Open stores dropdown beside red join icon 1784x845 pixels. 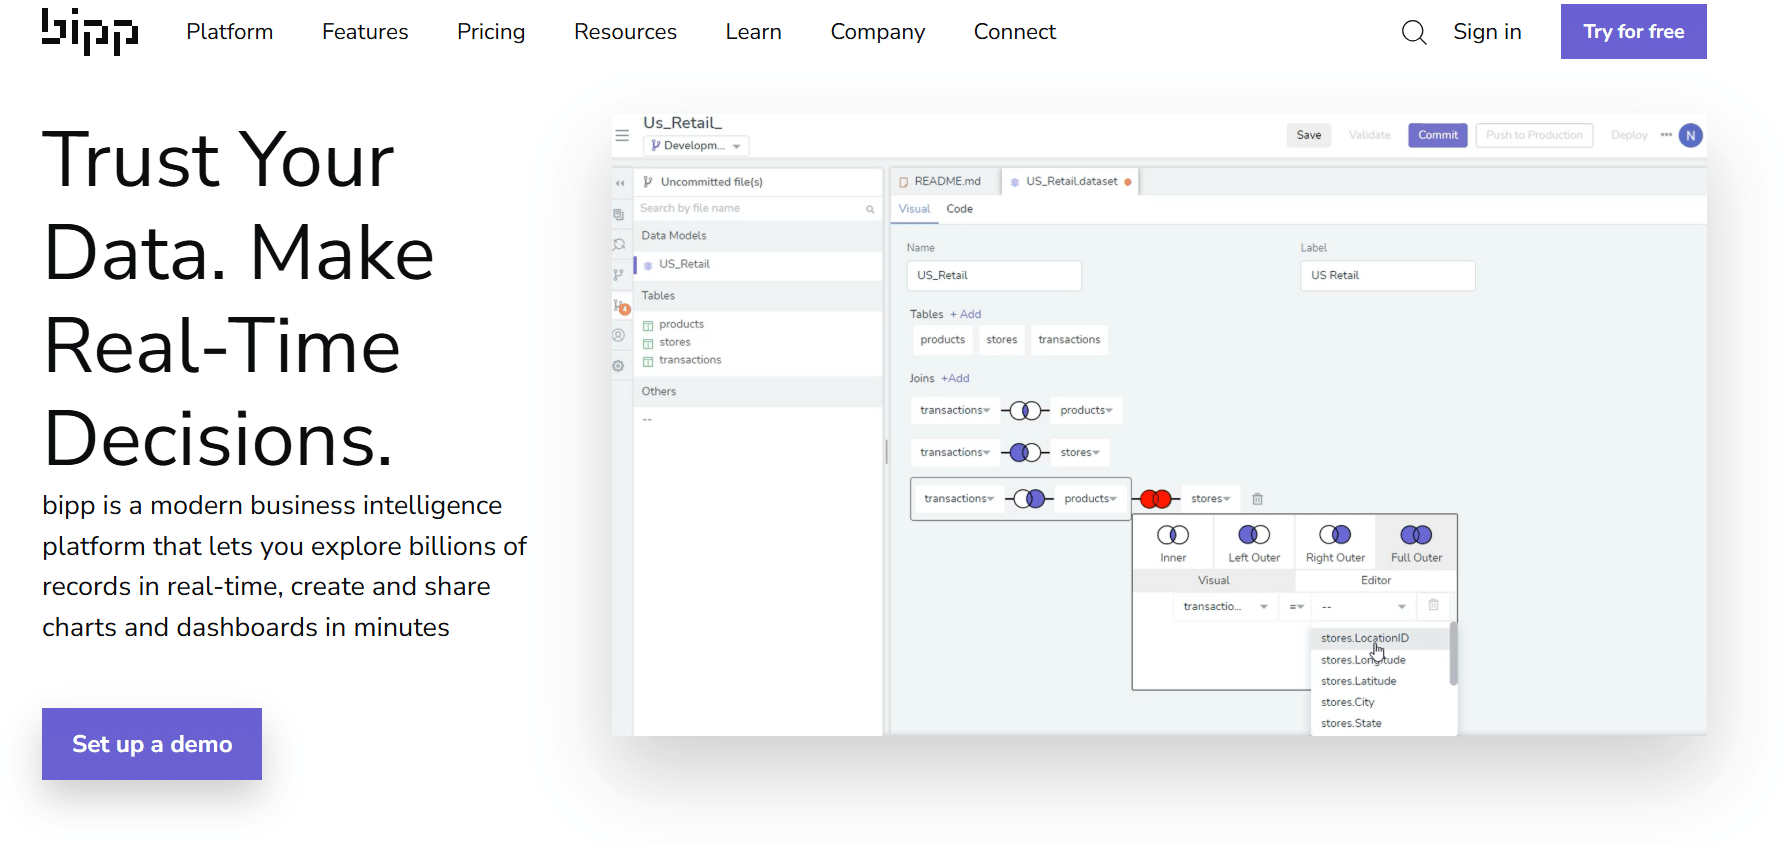click(1211, 498)
